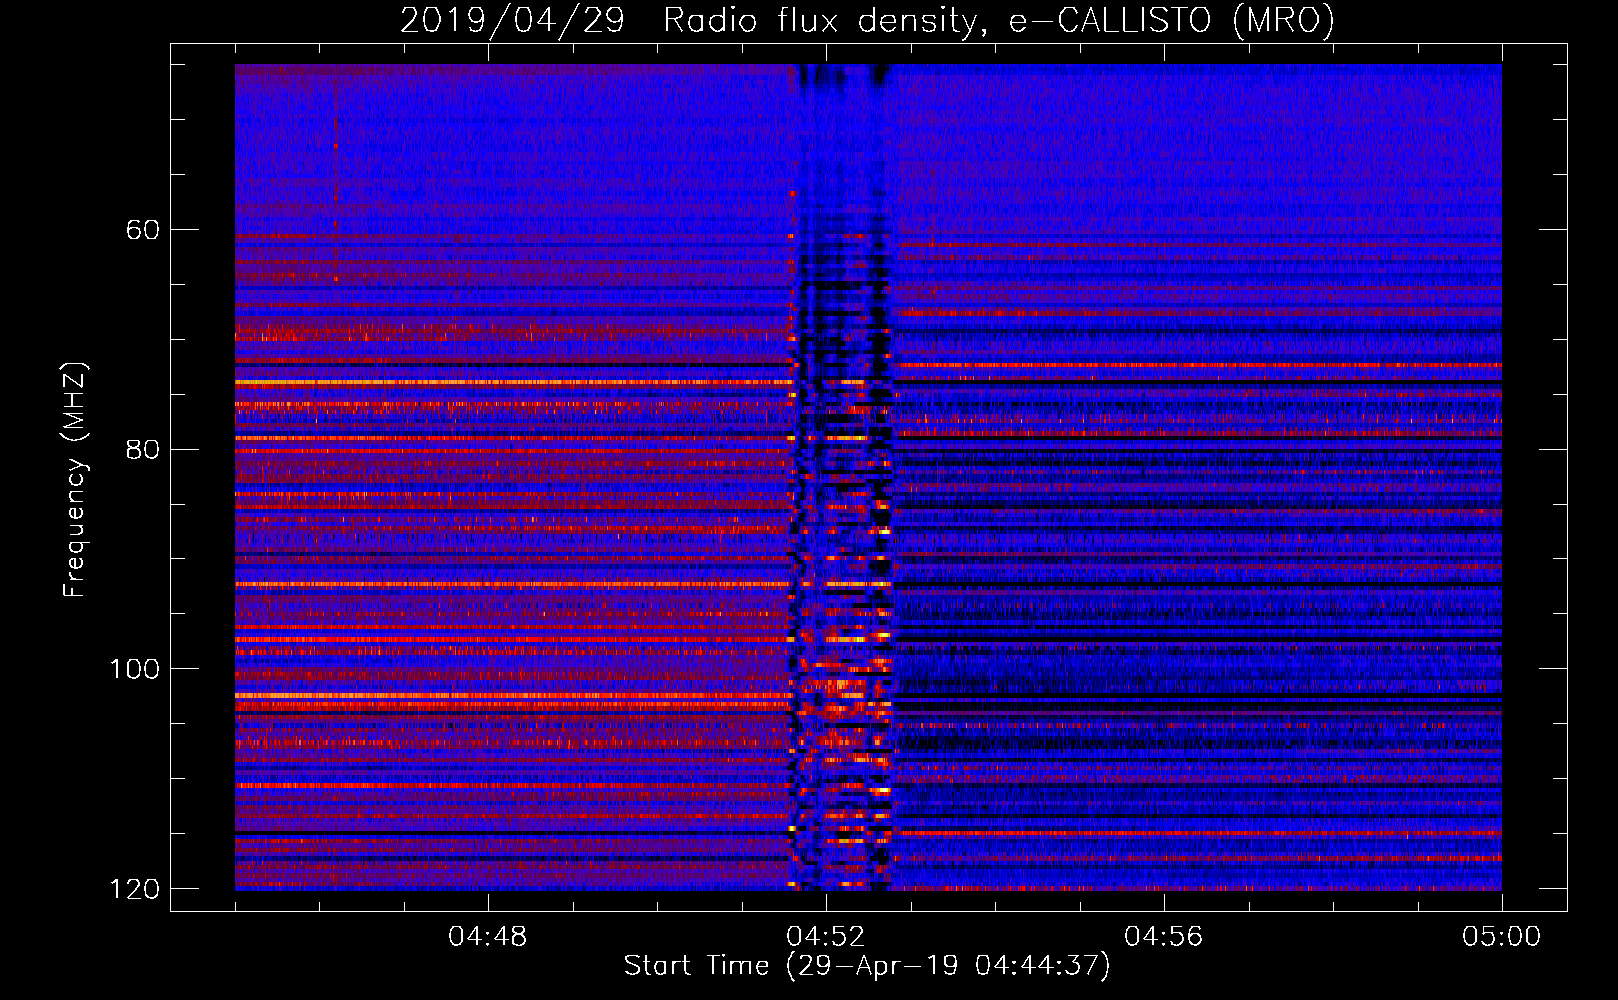
Task: Click the 04:52 time tick label
Action: tap(825, 937)
